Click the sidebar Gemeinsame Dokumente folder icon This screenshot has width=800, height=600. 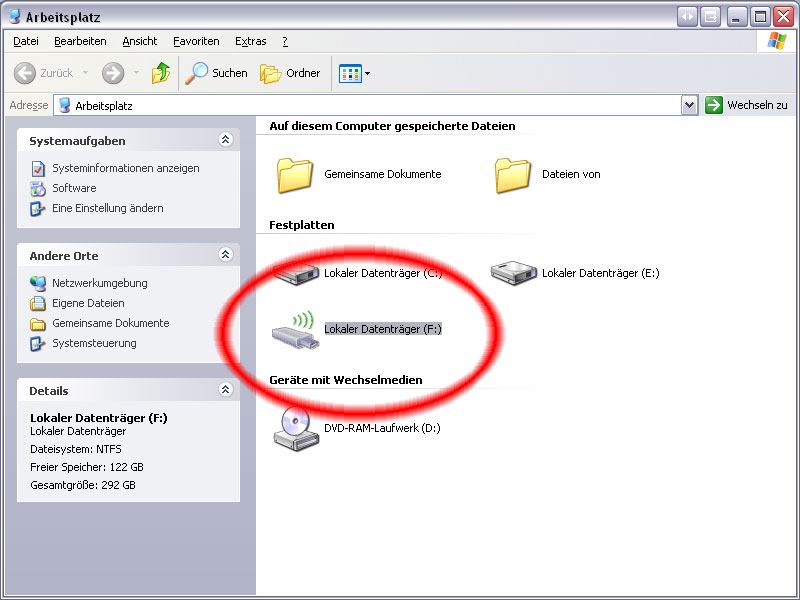point(38,324)
